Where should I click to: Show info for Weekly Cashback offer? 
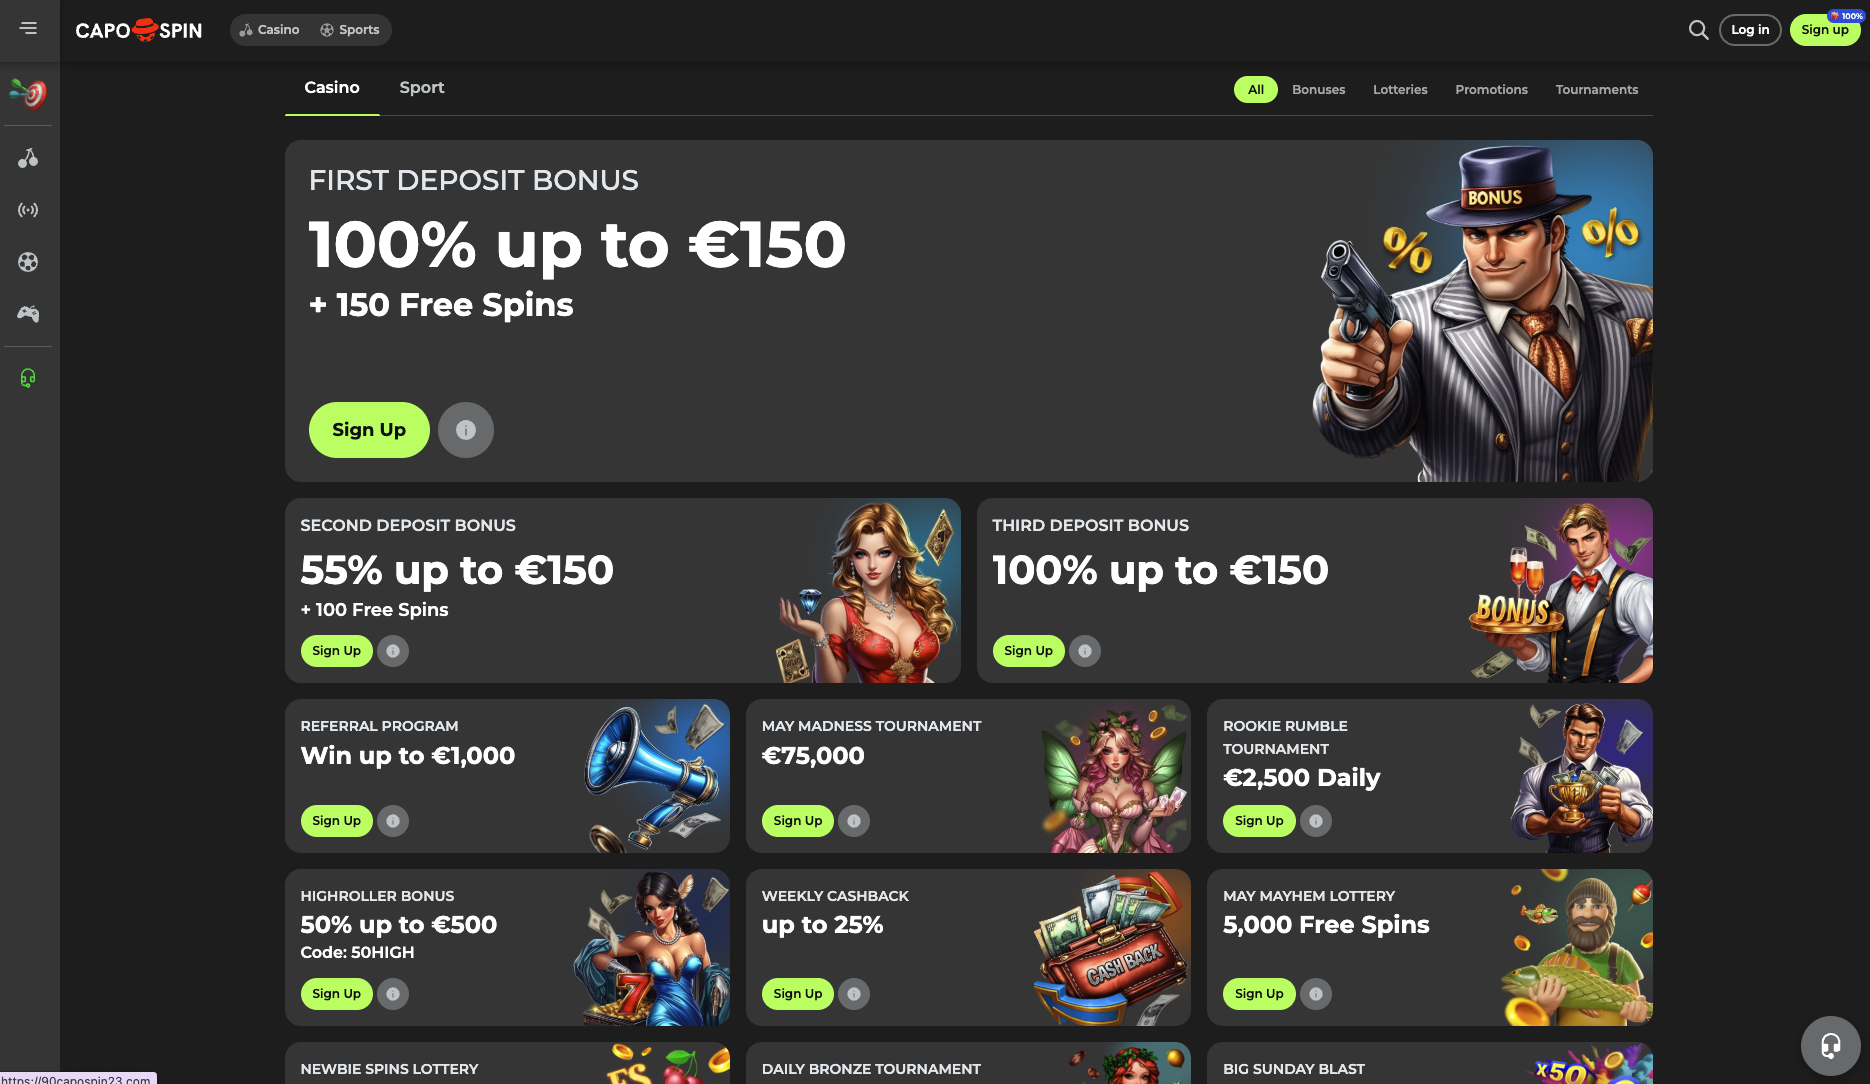click(x=854, y=994)
